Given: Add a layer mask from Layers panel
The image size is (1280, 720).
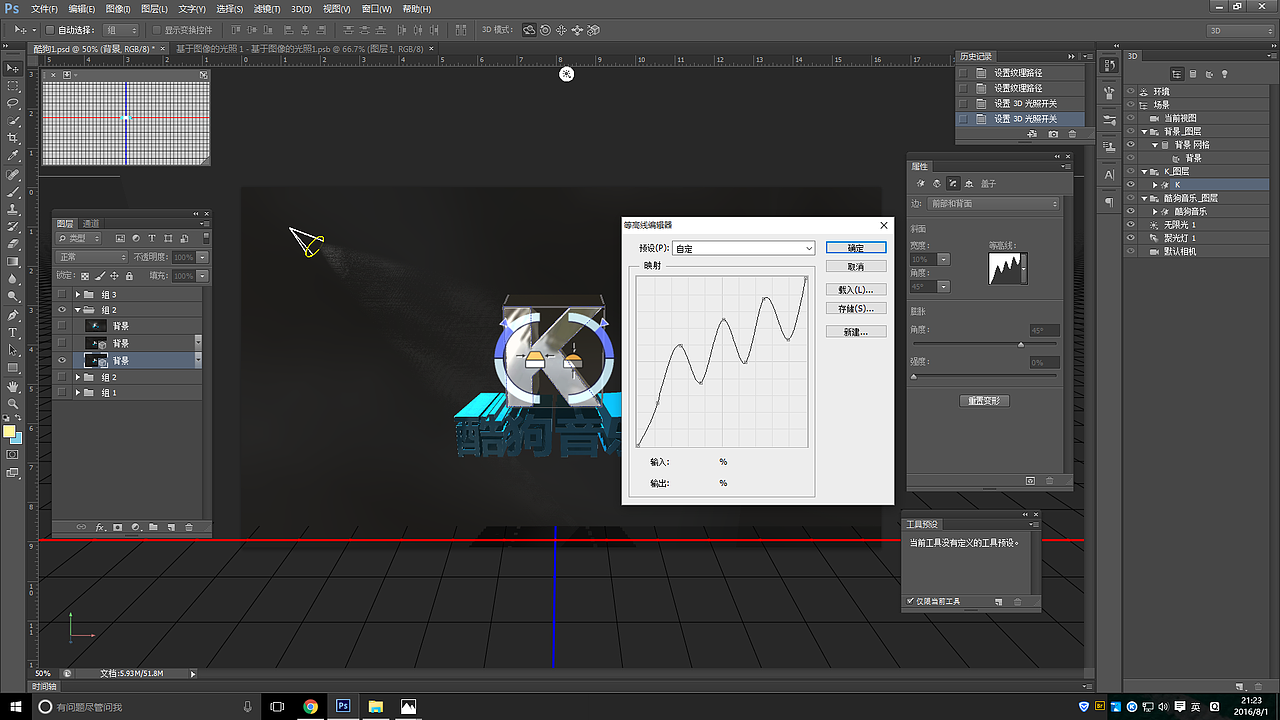Looking at the screenshot, I should [x=118, y=526].
